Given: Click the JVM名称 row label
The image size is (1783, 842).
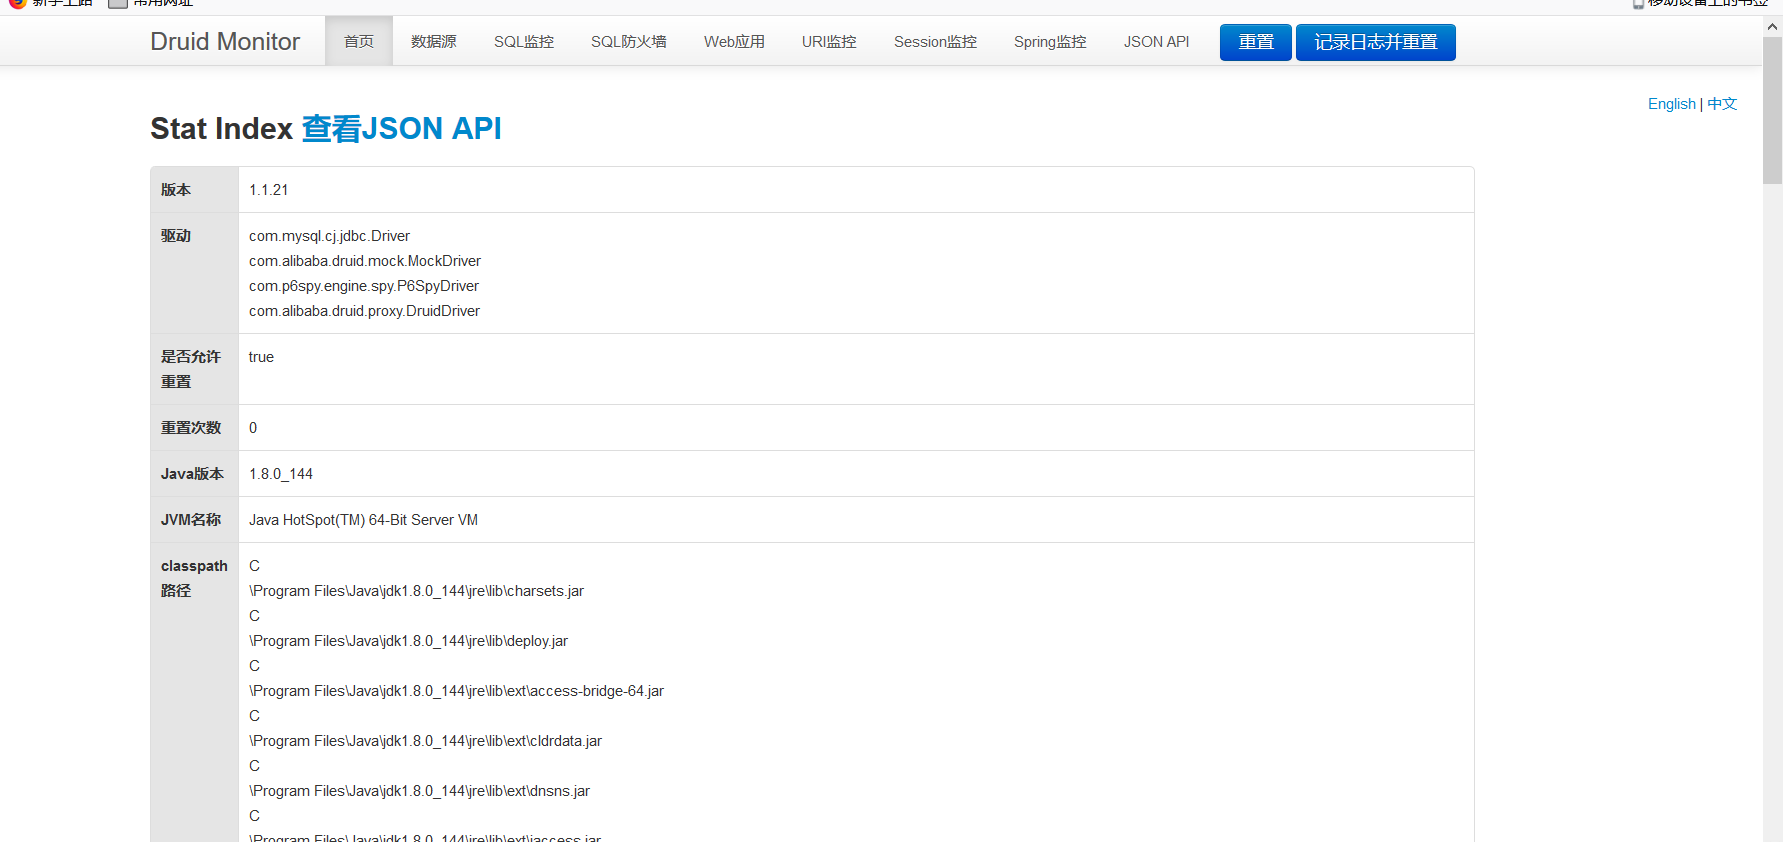Looking at the screenshot, I should click(x=191, y=520).
